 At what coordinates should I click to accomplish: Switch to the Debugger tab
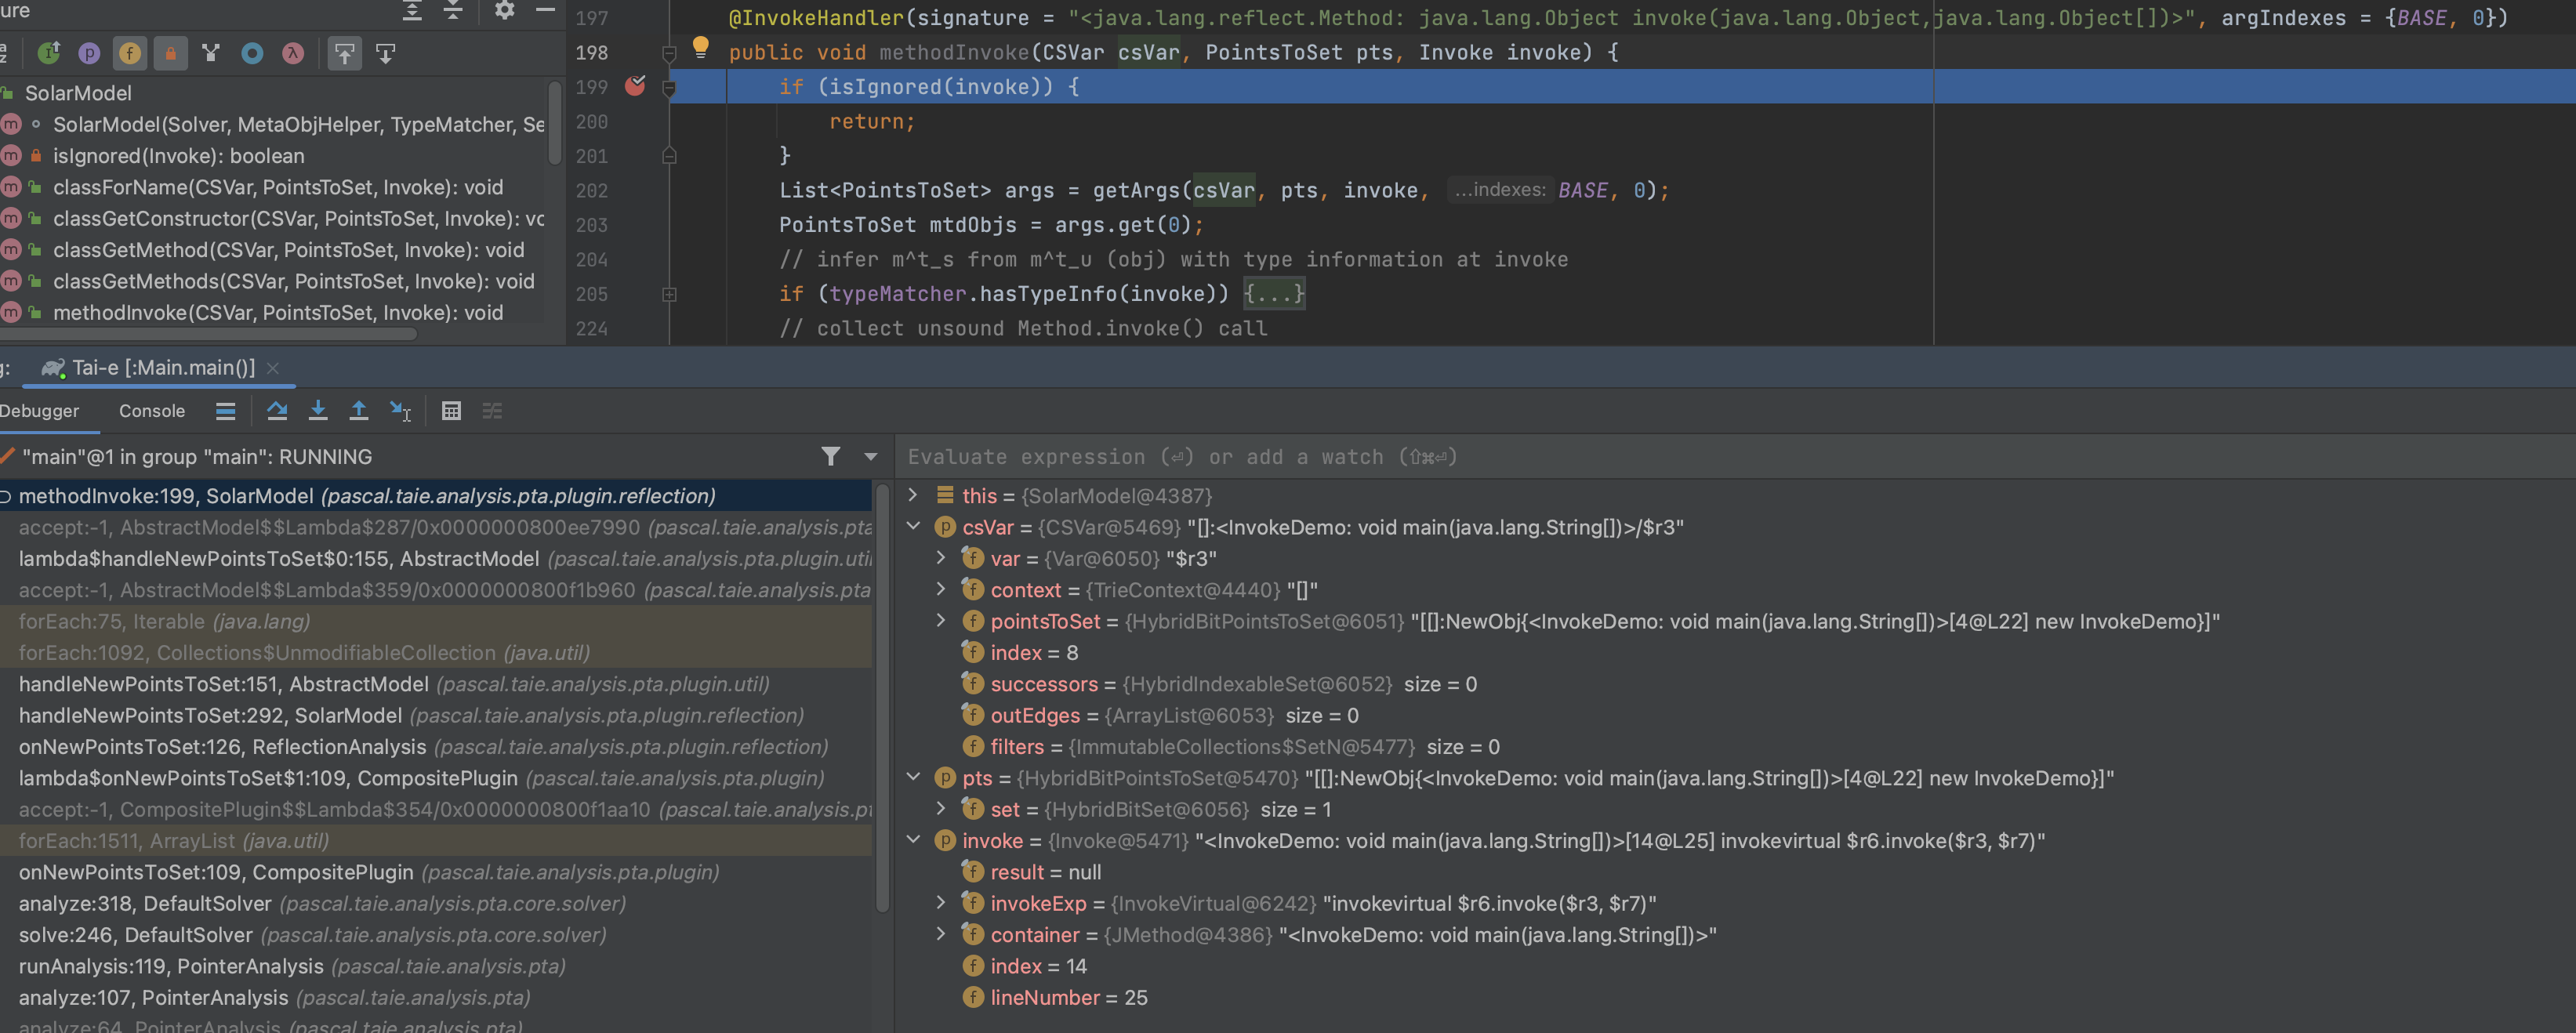point(40,411)
